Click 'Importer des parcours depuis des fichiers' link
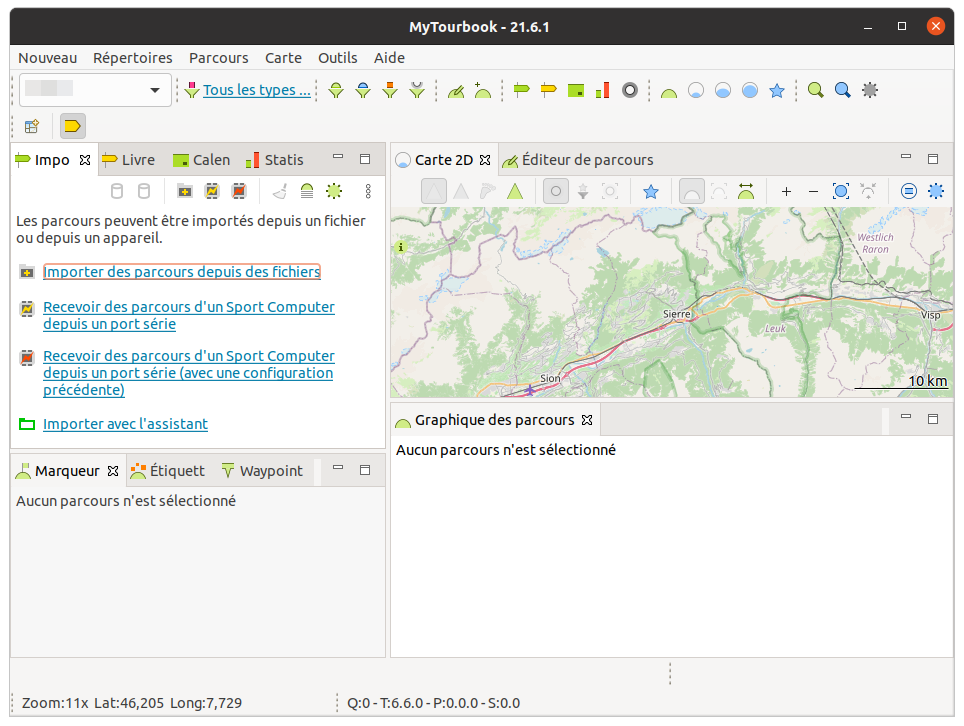 (x=182, y=272)
